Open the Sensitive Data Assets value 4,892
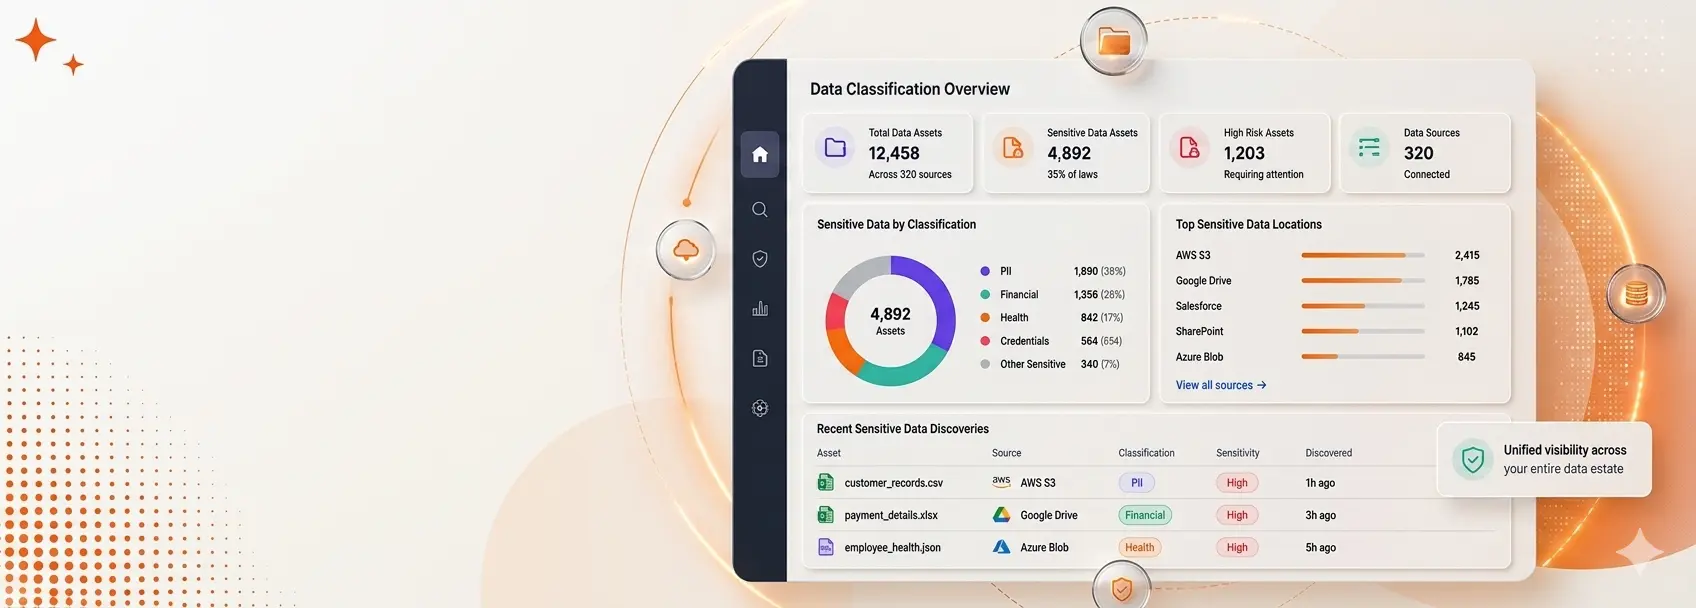Image resolution: width=1696 pixels, height=608 pixels. pos(1069,153)
